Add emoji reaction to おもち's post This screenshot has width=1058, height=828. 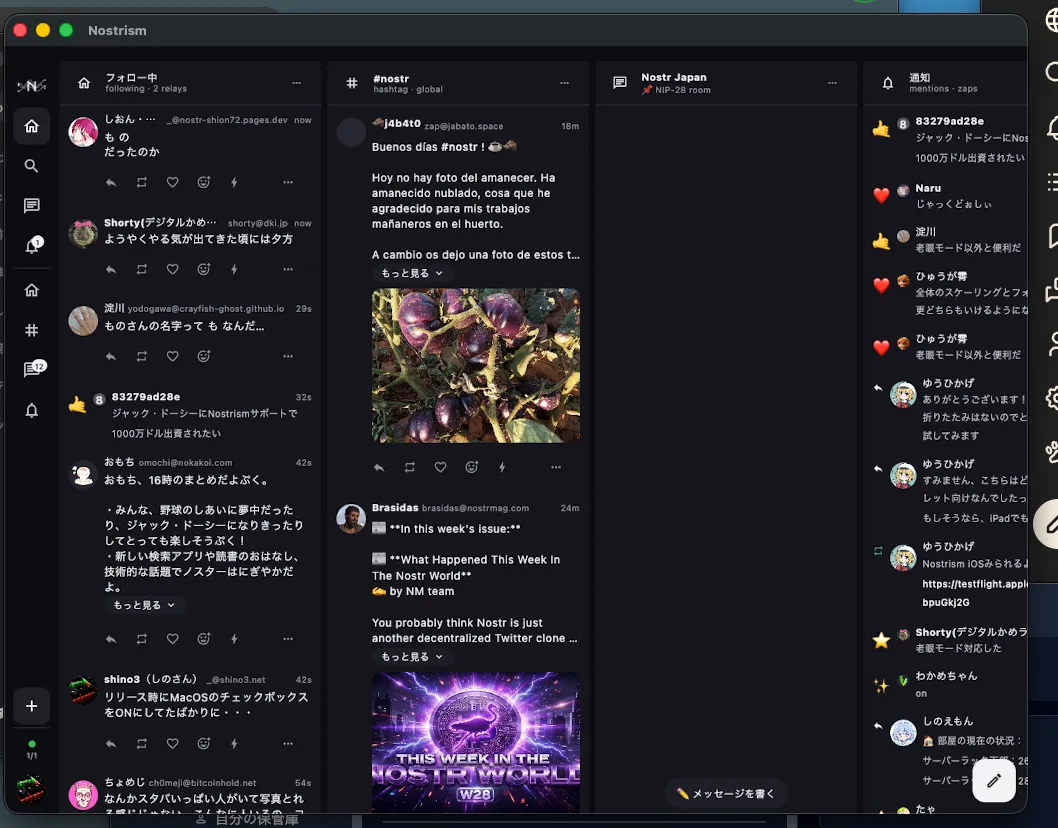[204, 638]
